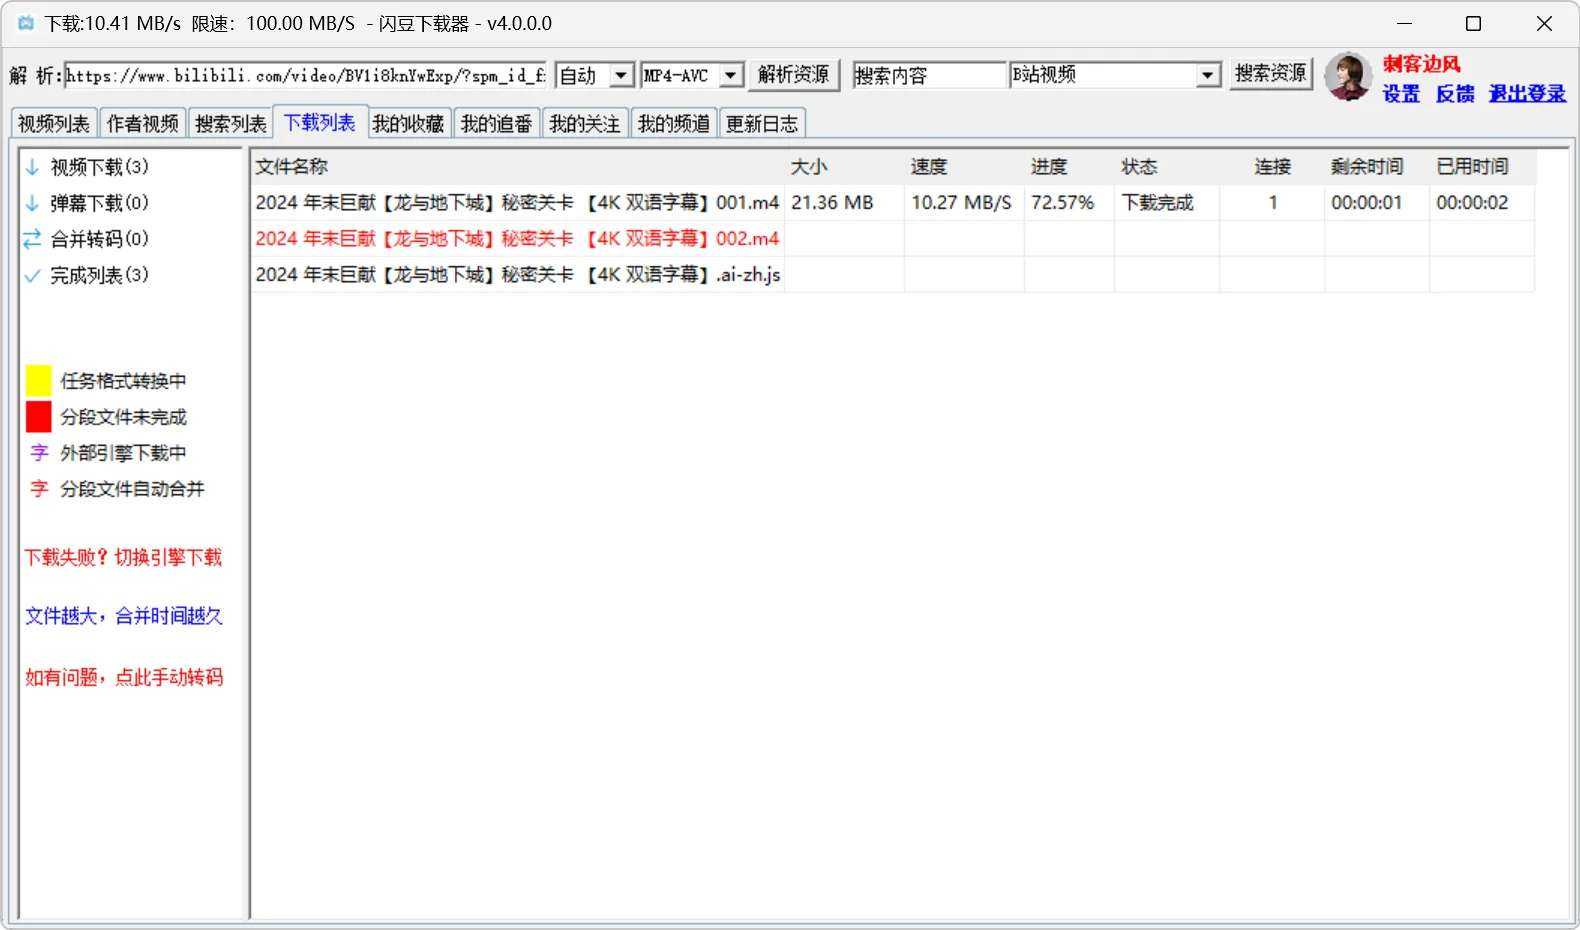Click the 搜索资源 button
This screenshot has height=930, width=1580.
point(1271,74)
